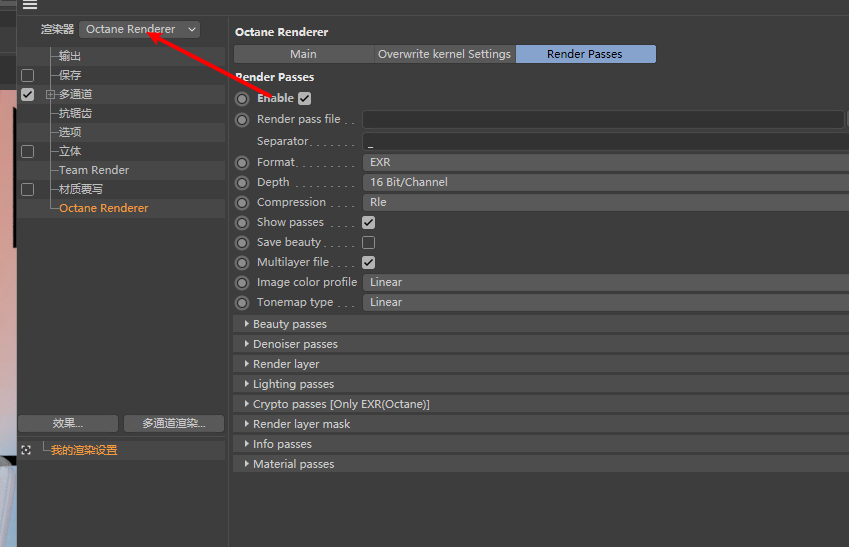This screenshot has height=547, width=849.
Task: Click the animation dot next to Depth
Action: [242, 183]
